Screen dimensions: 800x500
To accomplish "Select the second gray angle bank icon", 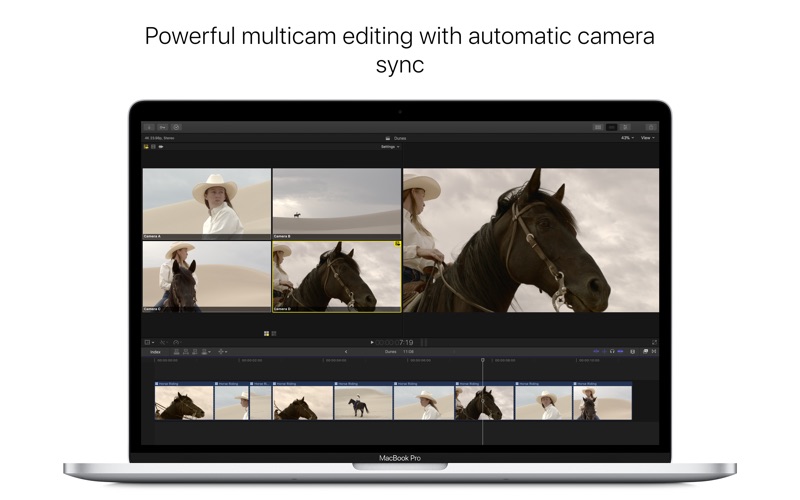I will coord(274,334).
